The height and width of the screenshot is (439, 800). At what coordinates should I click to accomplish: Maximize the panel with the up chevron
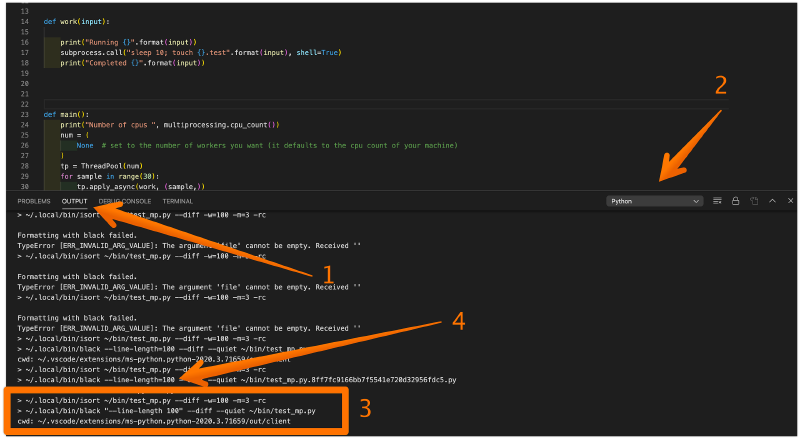pos(771,201)
